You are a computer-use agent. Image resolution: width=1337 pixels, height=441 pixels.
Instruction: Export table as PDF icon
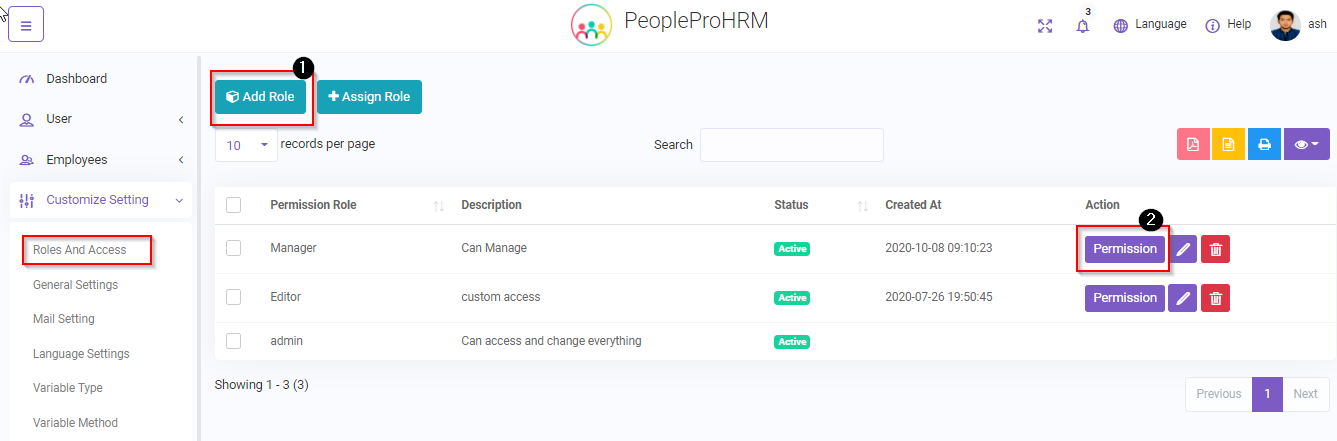point(1193,145)
